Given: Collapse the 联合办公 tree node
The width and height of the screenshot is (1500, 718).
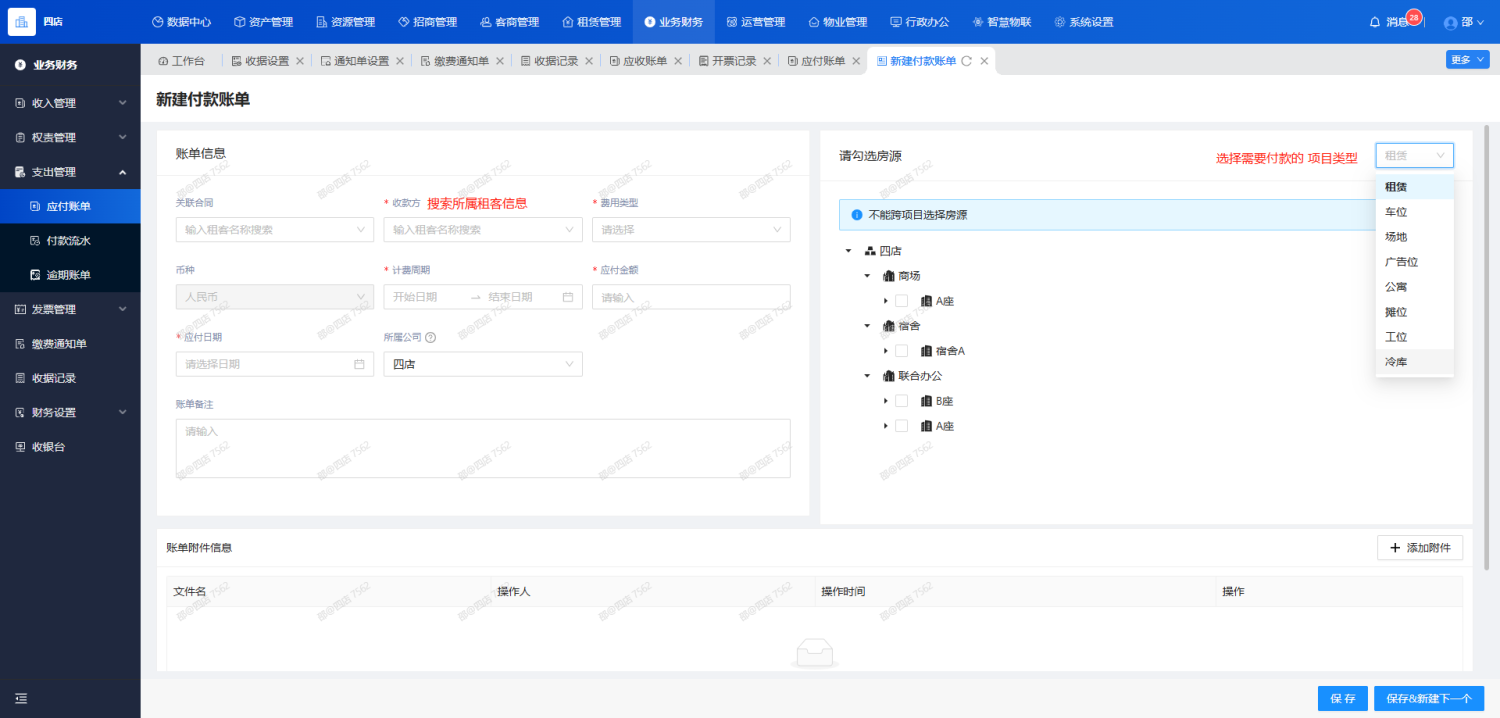Looking at the screenshot, I should tap(867, 376).
